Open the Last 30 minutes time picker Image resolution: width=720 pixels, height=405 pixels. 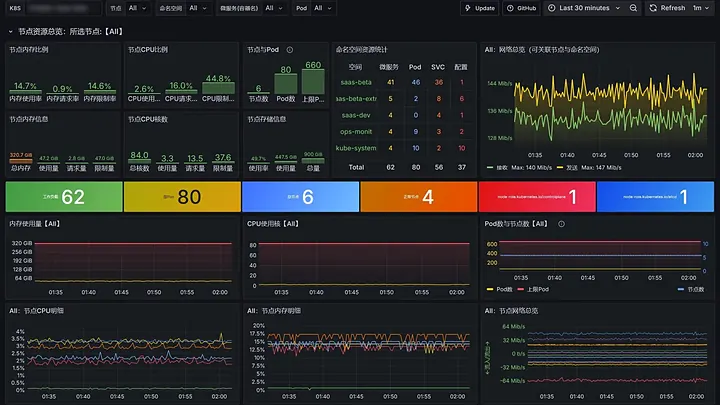pos(584,8)
